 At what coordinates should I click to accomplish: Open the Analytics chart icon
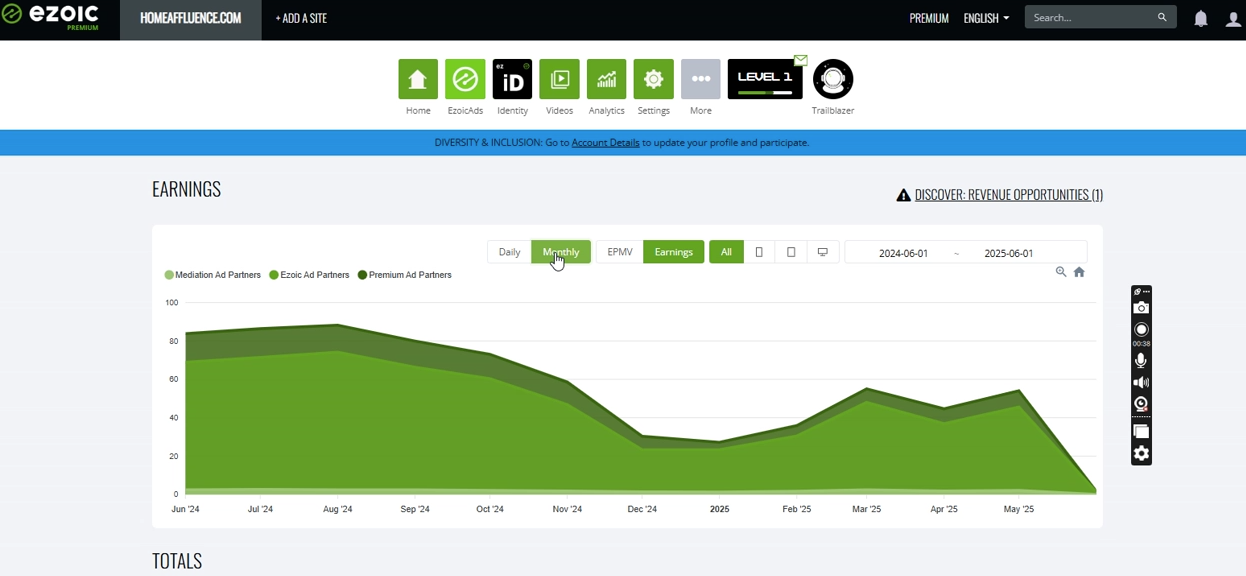[x=606, y=79]
